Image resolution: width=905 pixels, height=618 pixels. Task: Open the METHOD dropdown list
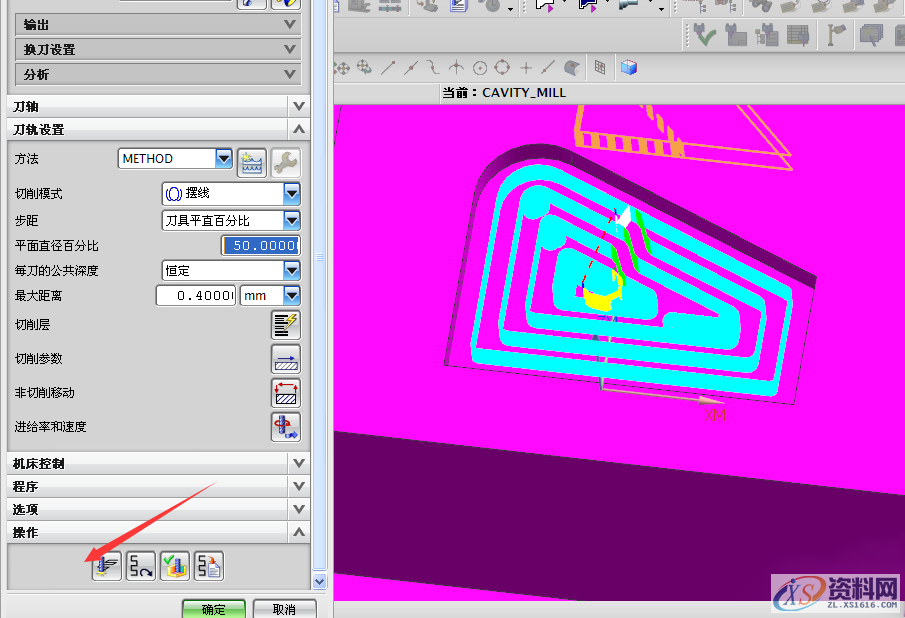[x=224, y=159]
